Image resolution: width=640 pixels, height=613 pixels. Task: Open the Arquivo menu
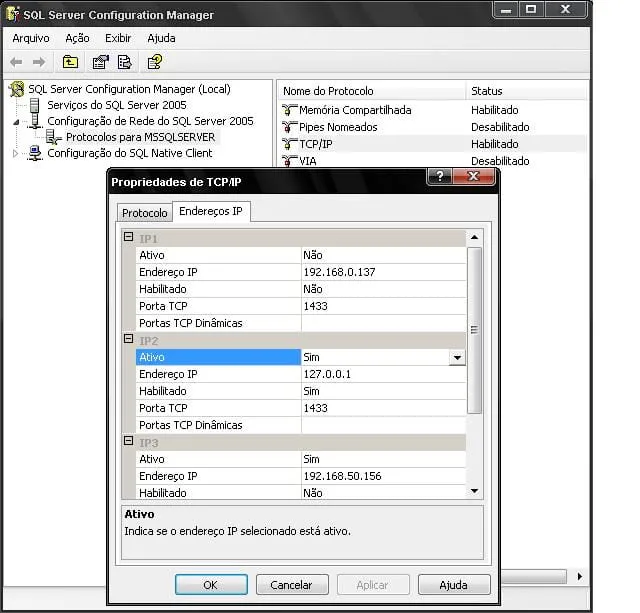point(31,38)
